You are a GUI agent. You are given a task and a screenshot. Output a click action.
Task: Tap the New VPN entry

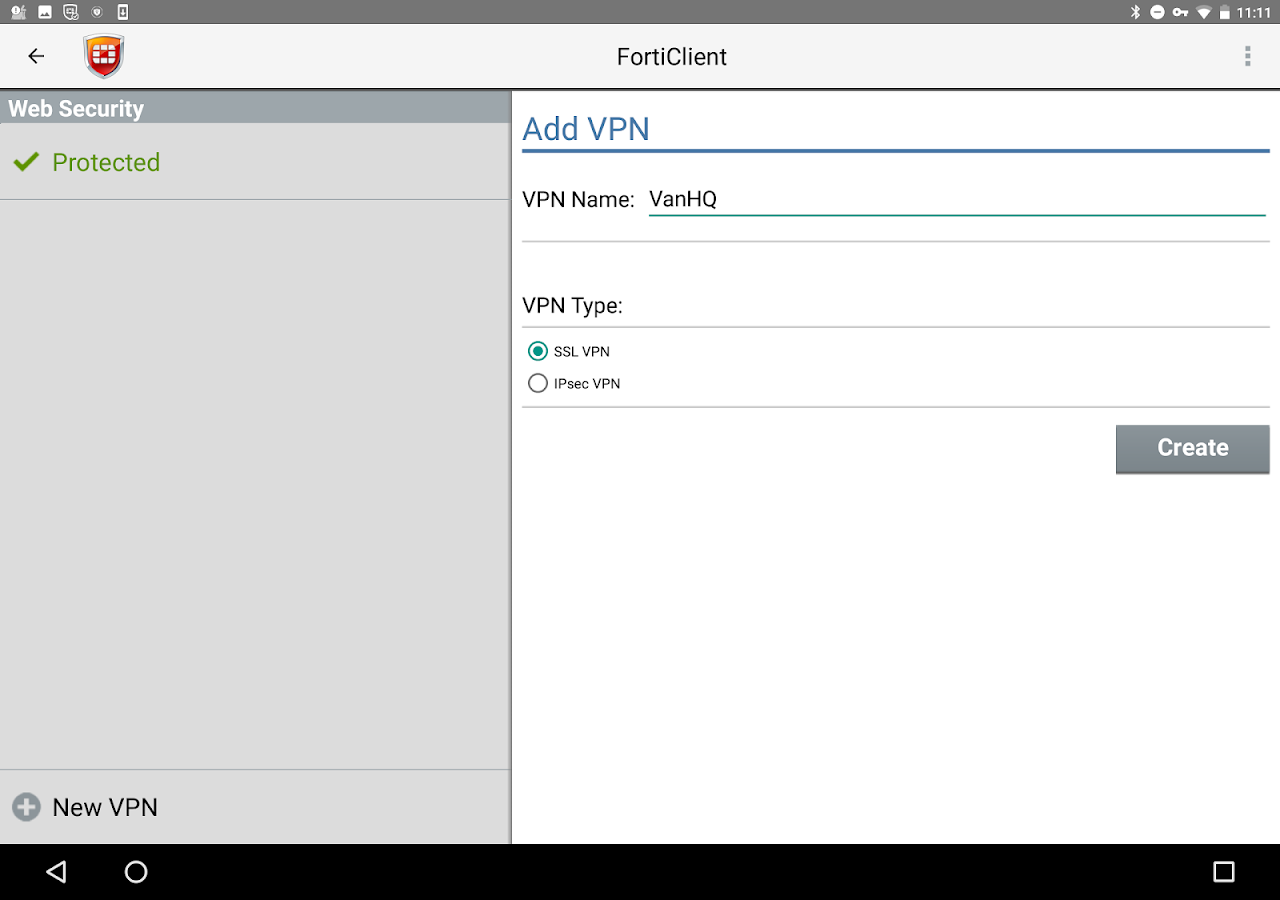[x=255, y=807]
